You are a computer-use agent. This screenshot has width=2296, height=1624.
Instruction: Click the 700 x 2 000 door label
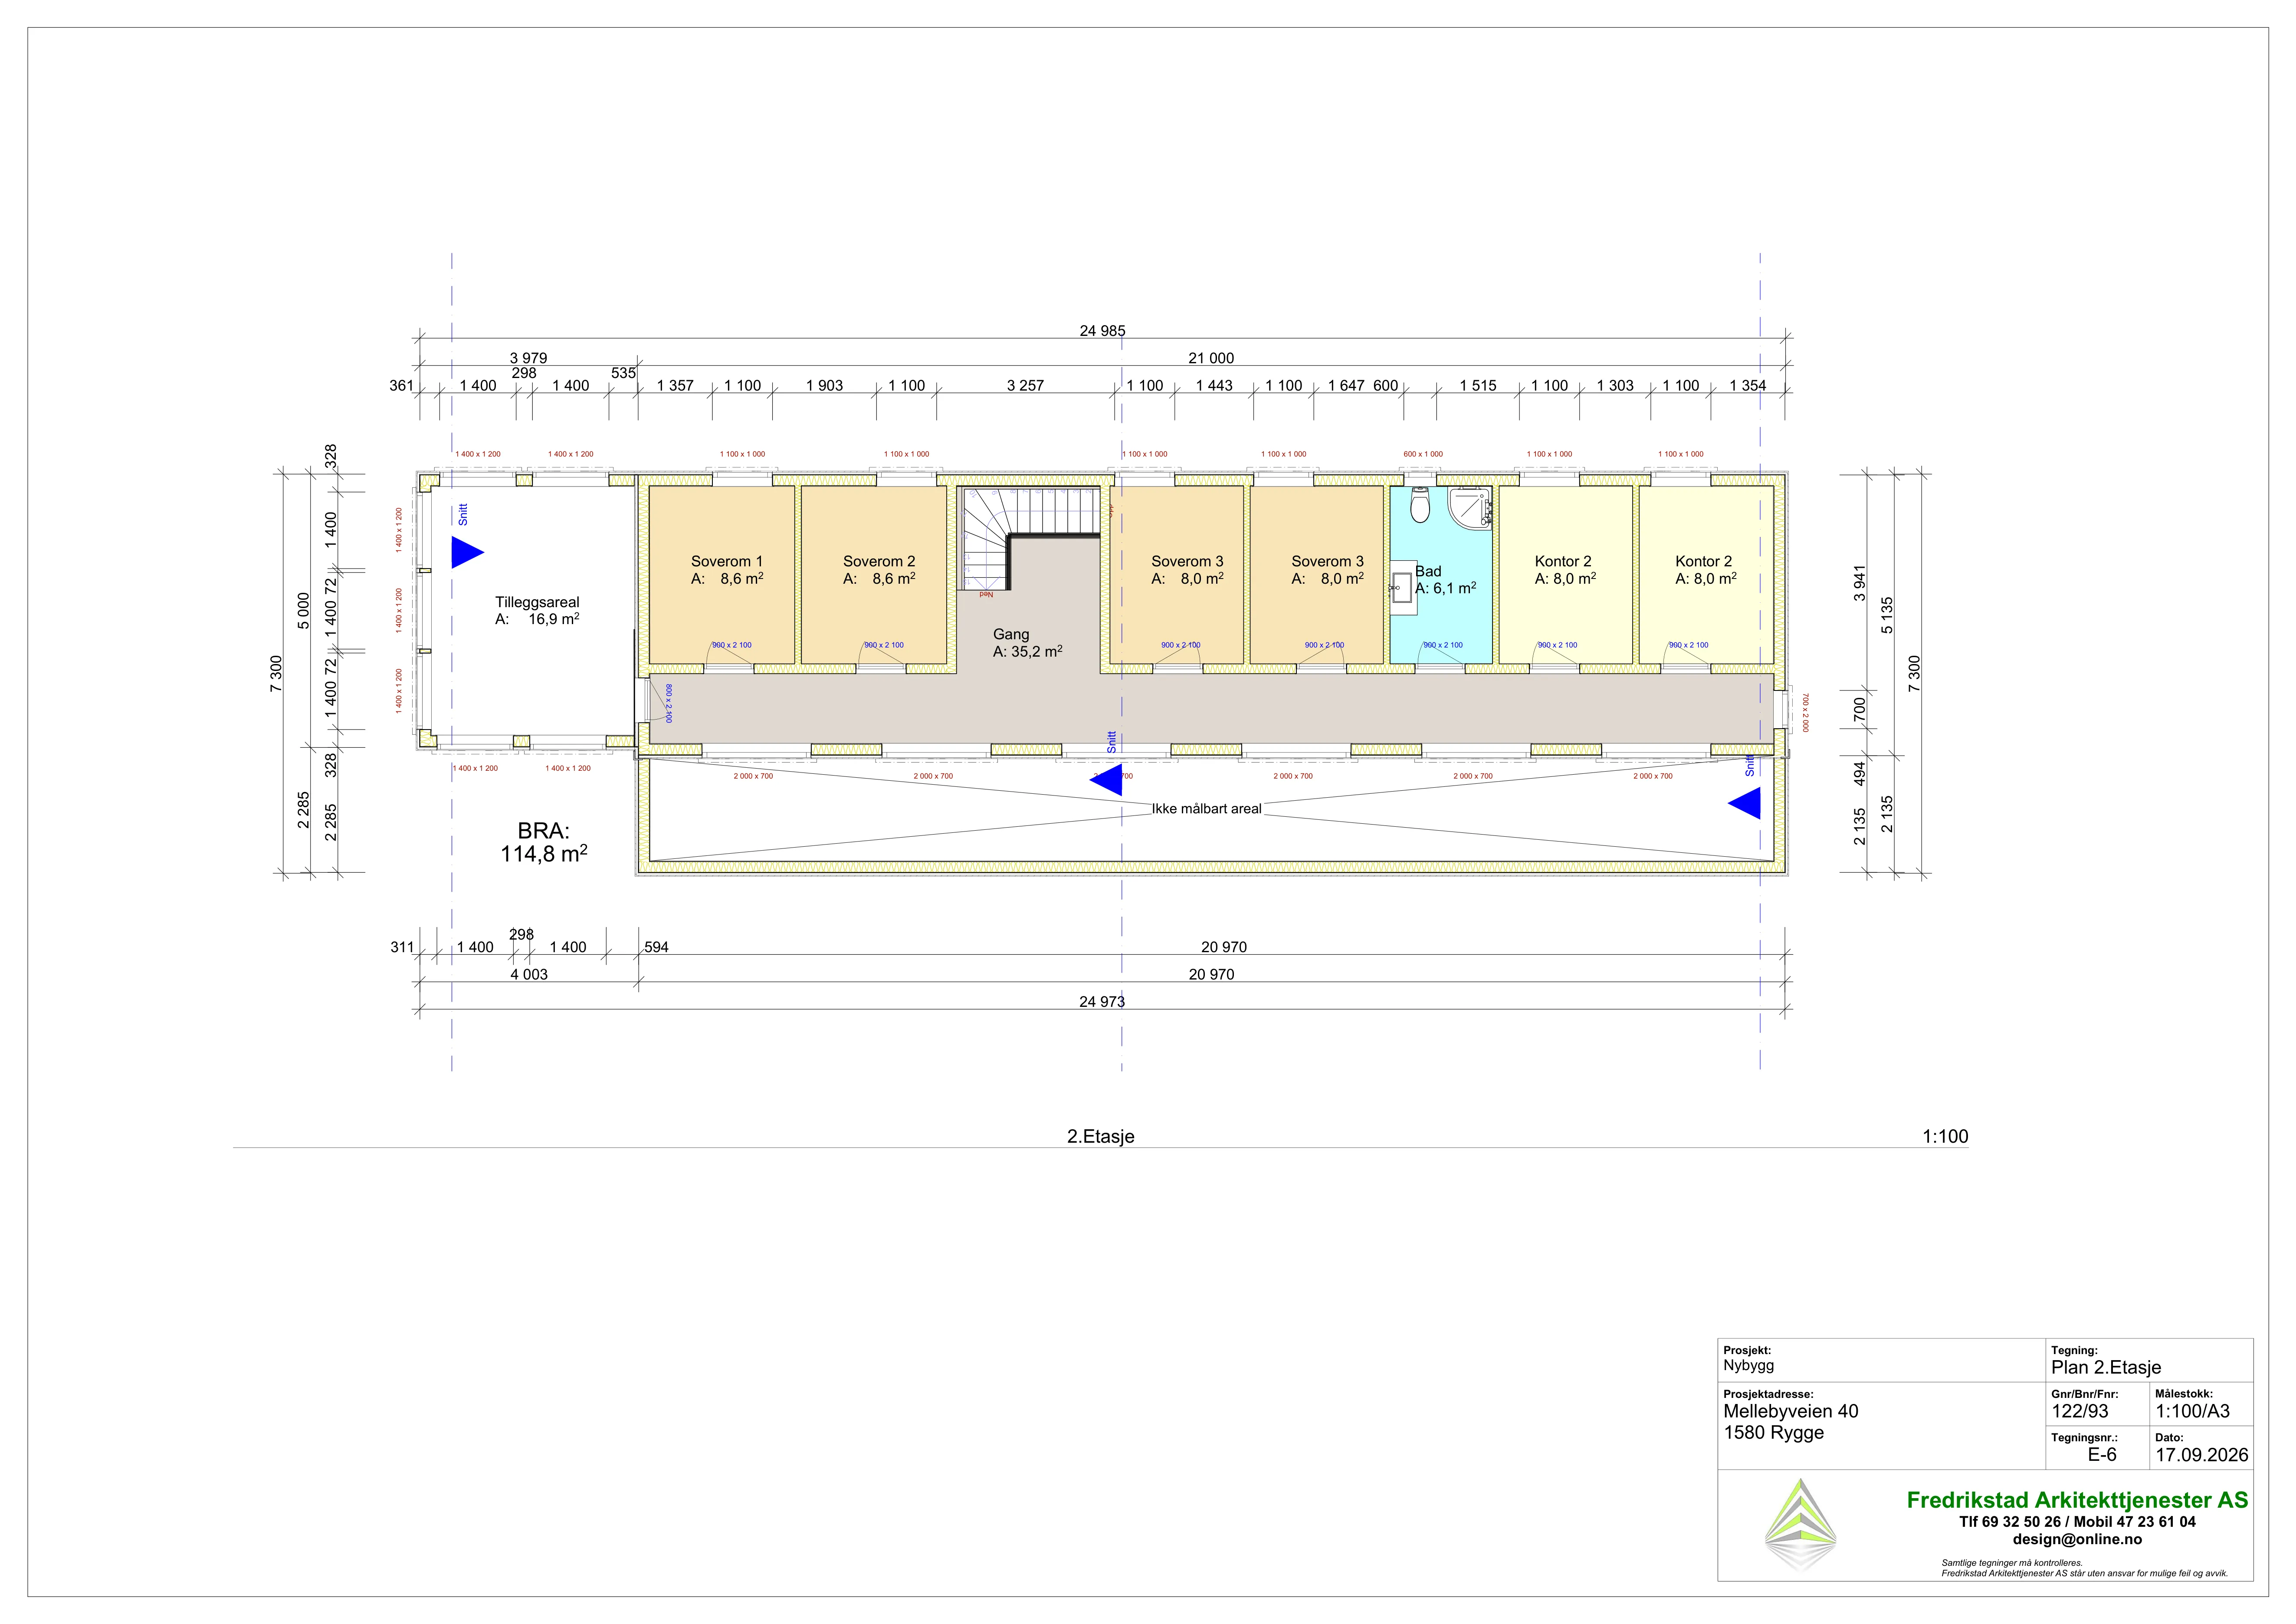pos(1806,712)
